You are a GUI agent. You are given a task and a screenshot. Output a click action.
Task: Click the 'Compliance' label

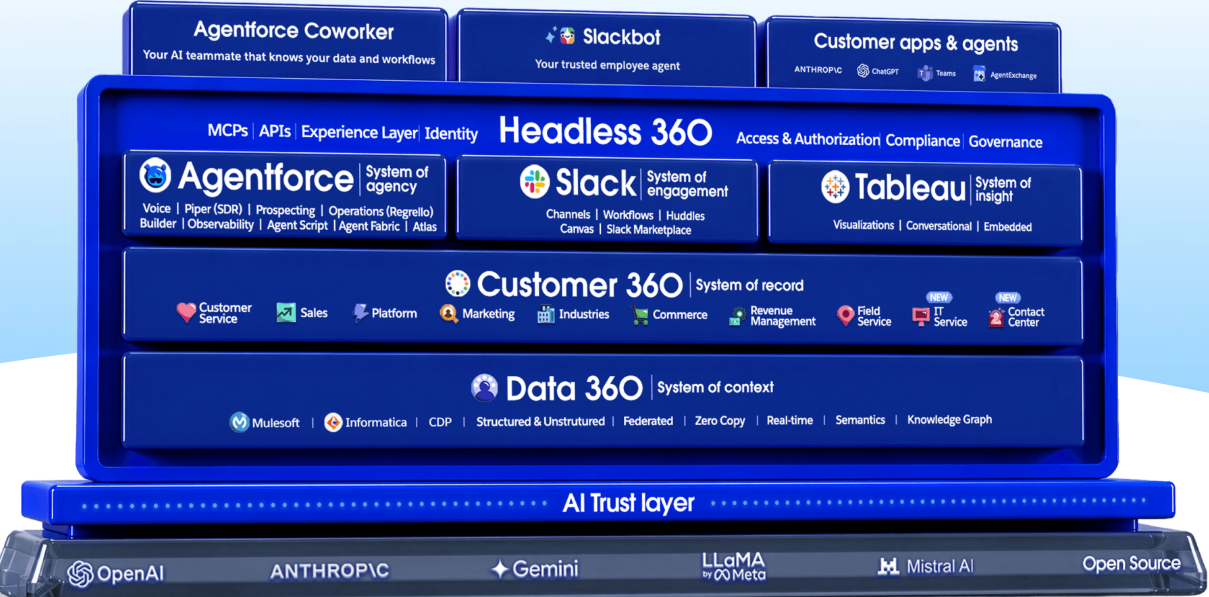923,141
